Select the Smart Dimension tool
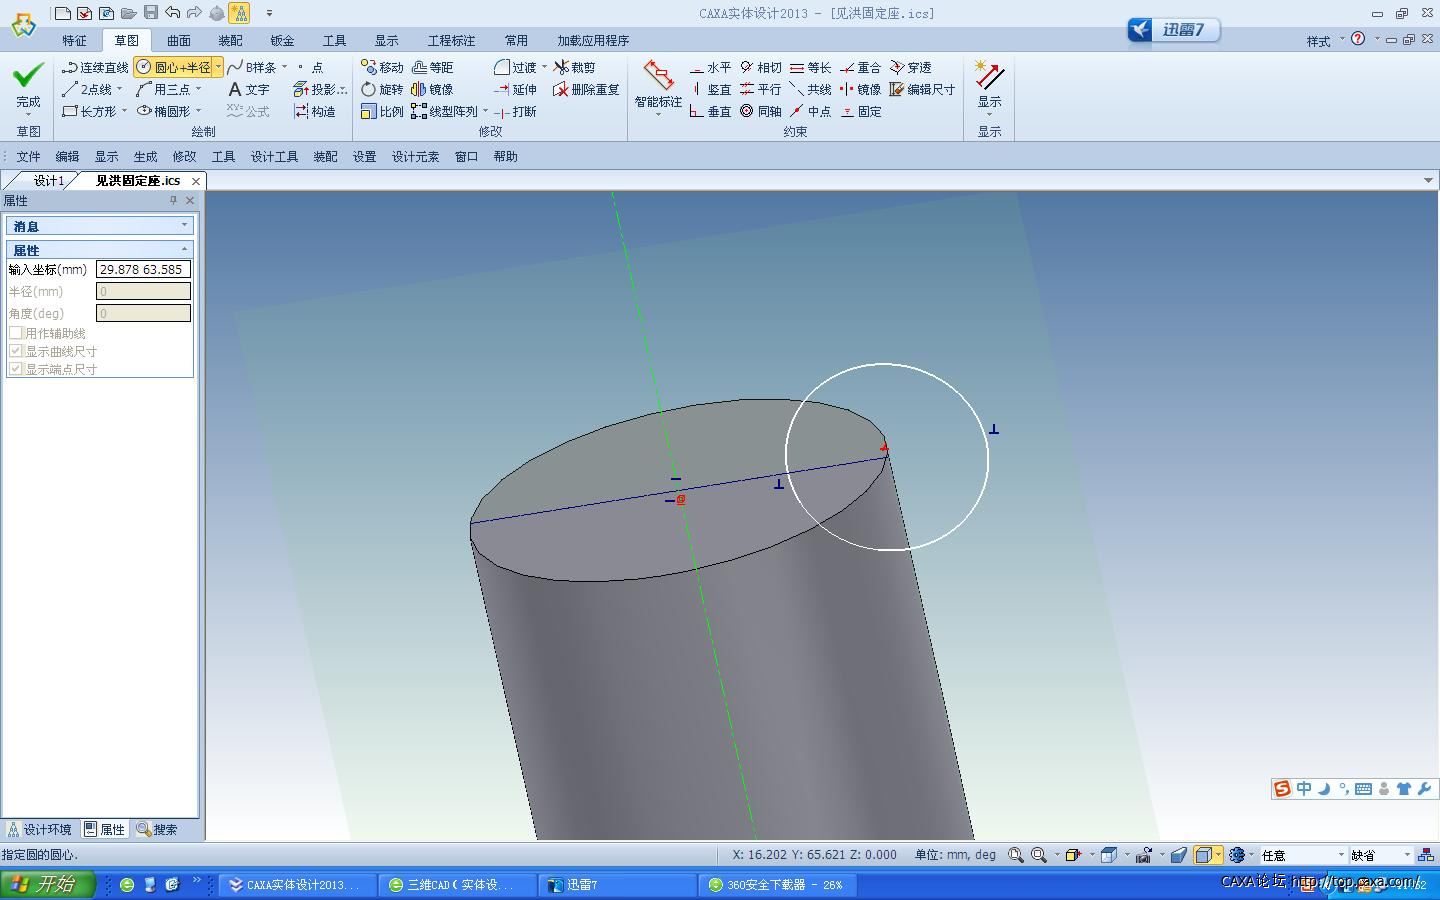The image size is (1440, 900). click(657, 86)
